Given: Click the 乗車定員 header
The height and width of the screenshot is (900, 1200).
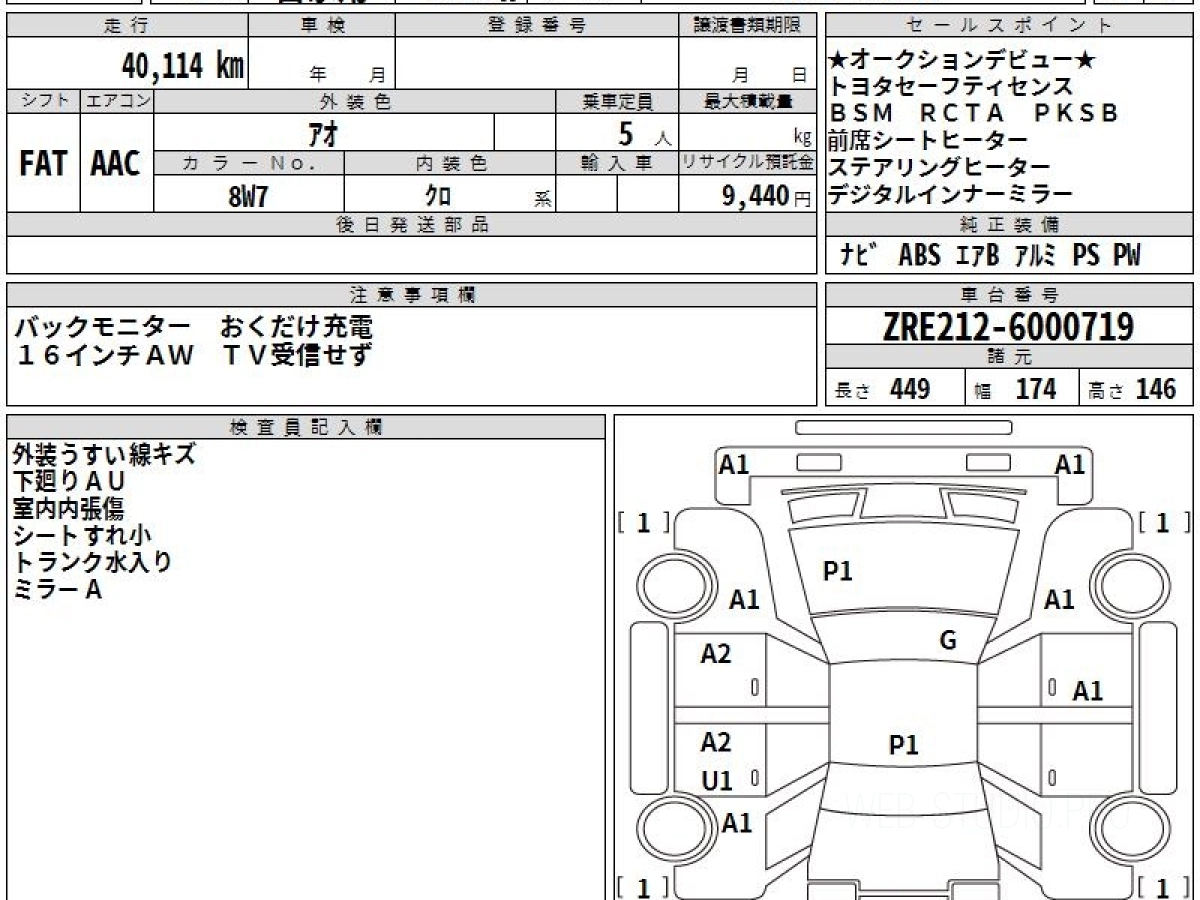Looking at the screenshot, I should tap(617, 101).
